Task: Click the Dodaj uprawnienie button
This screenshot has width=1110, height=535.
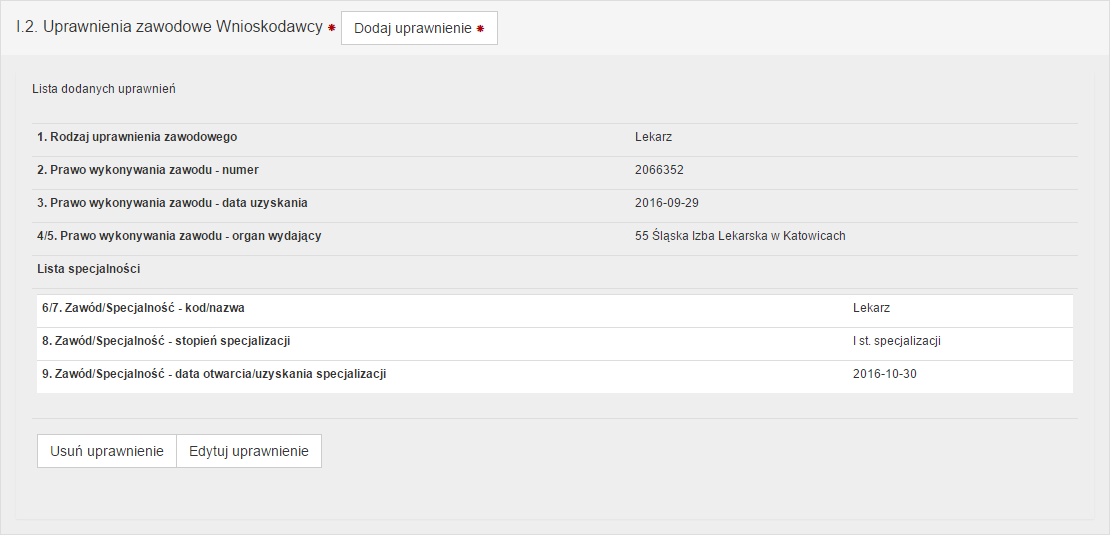Action: pos(418,28)
